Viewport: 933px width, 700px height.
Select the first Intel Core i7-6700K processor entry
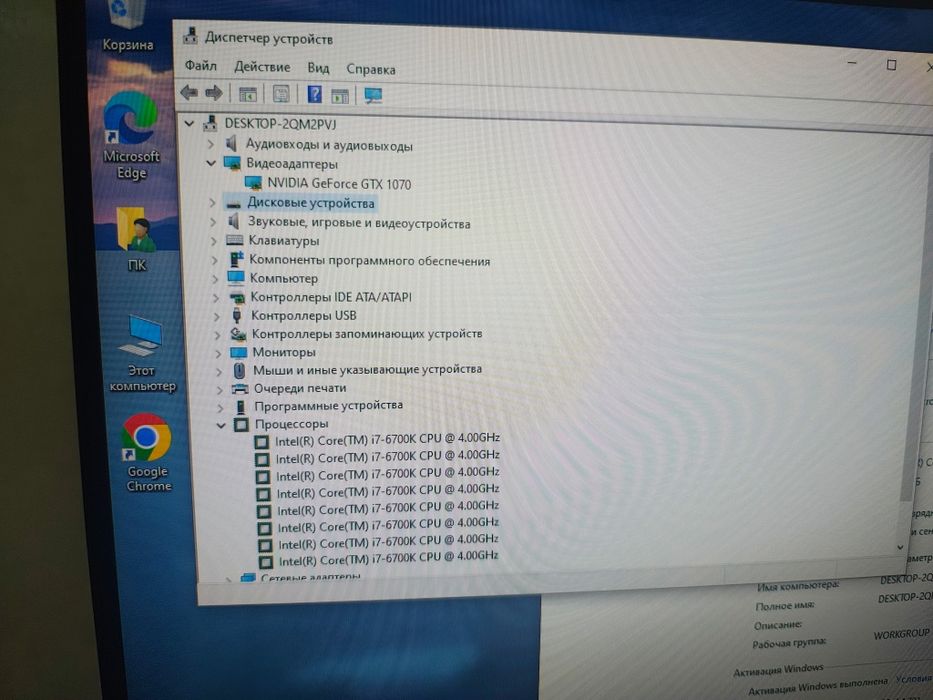click(387, 440)
